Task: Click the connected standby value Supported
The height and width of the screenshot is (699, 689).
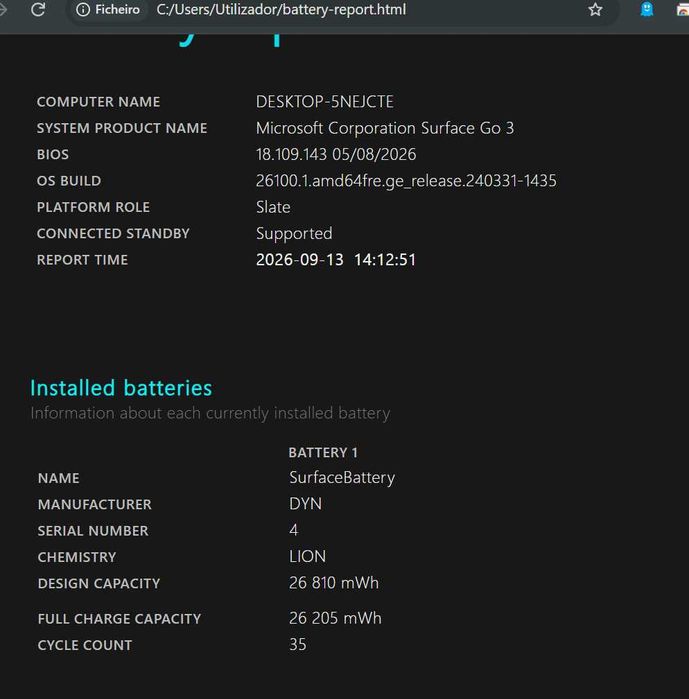Action: click(x=294, y=234)
